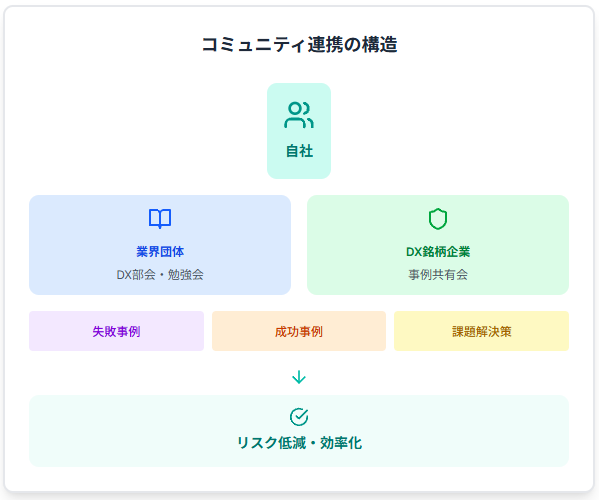This screenshot has height=500, width=599.
Task: Click the people icon above 自社
Action: coord(299,115)
